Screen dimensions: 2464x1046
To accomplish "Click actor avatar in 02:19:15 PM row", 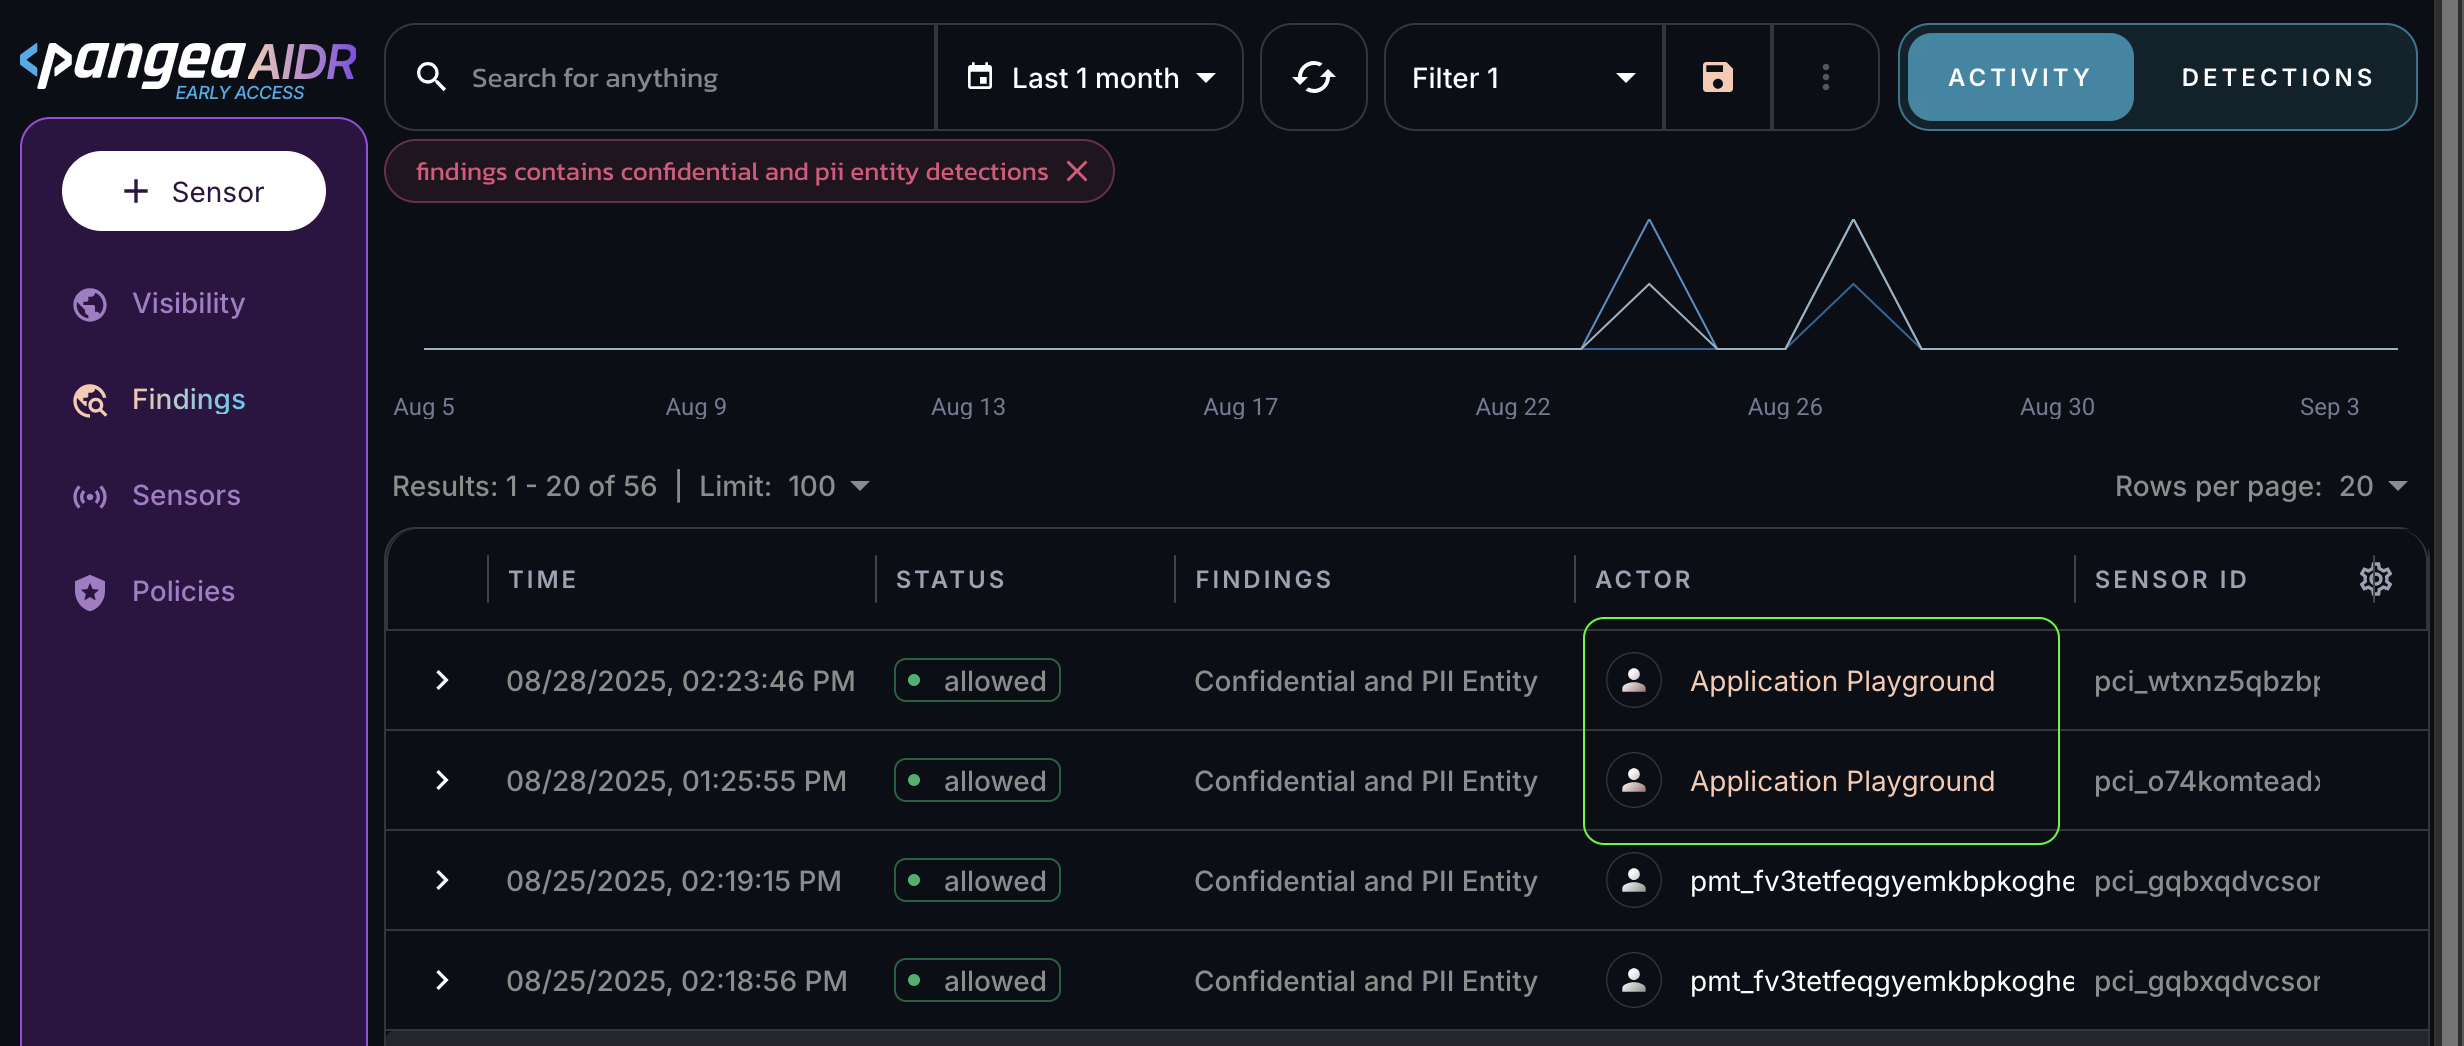I will pyautogui.click(x=1634, y=880).
